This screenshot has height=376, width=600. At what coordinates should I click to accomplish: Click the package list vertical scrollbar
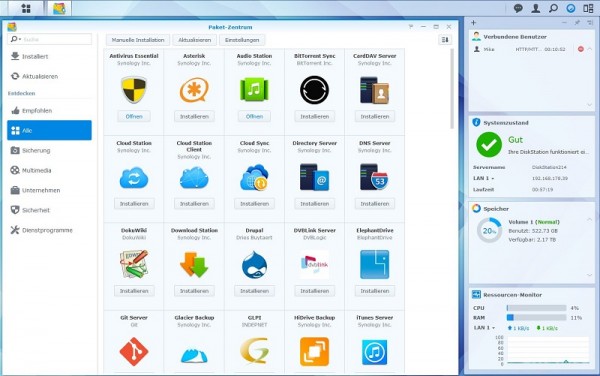(x=452, y=89)
